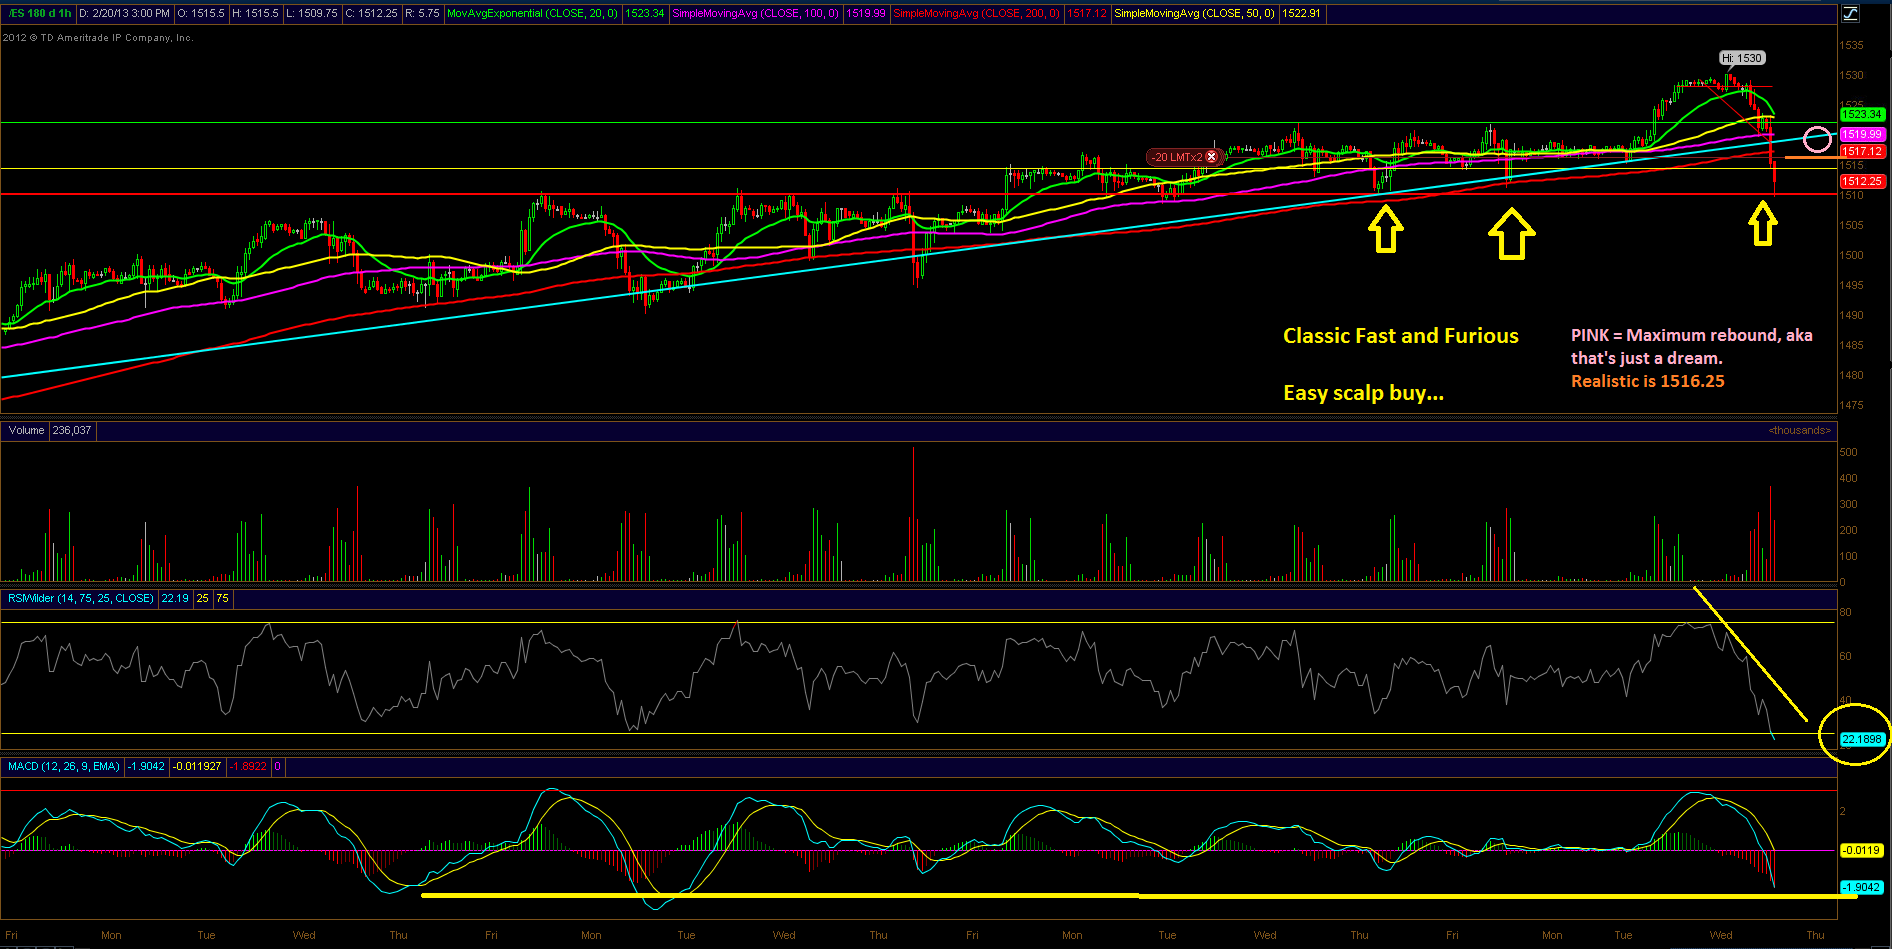The width and height of the screenshot is (1892, 949).
Task: Open SimpleMovingAvg (CLOSE, 100, 0) study label
Action: 755,13
